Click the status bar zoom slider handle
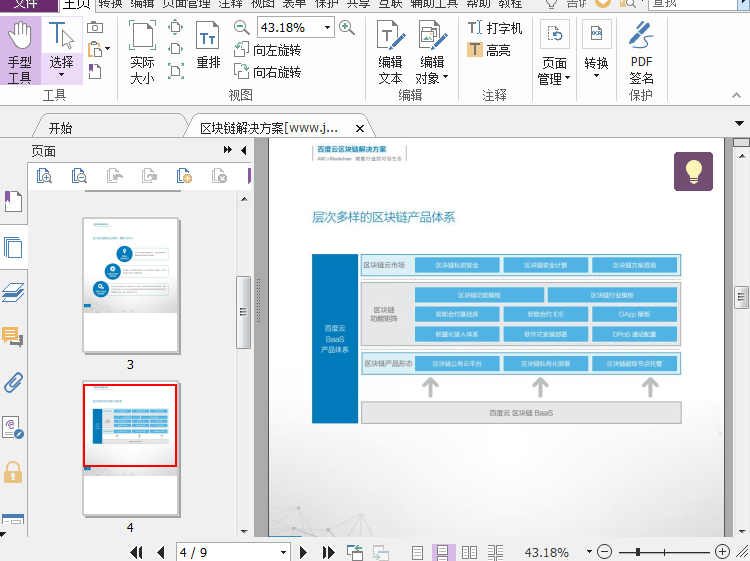Viewport: 750px width, 561px height. (638, 552)
